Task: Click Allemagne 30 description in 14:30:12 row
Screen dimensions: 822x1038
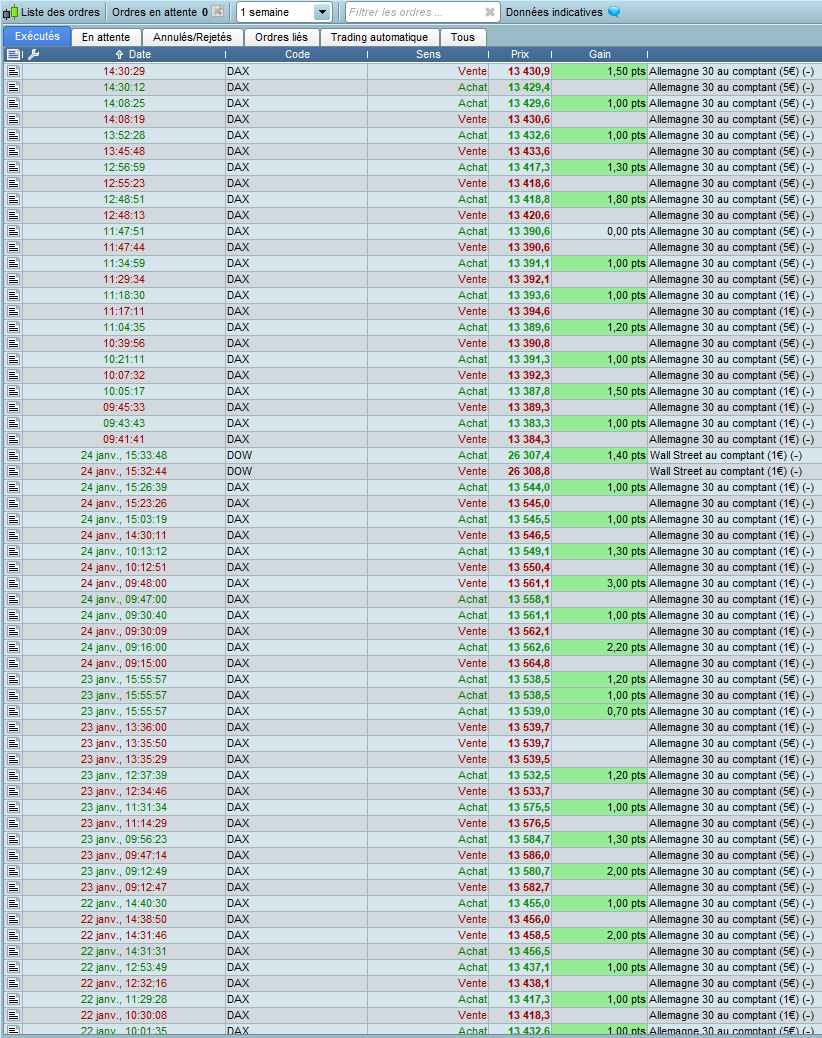Action: tap(731, 87)
